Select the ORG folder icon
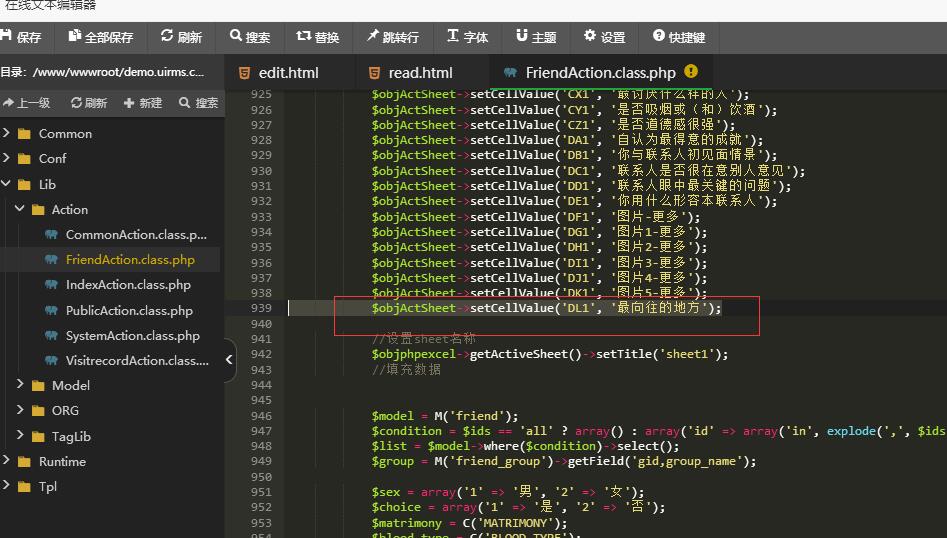Image resolution: width=947 pixels, height=538 pixels. (38, 411)
